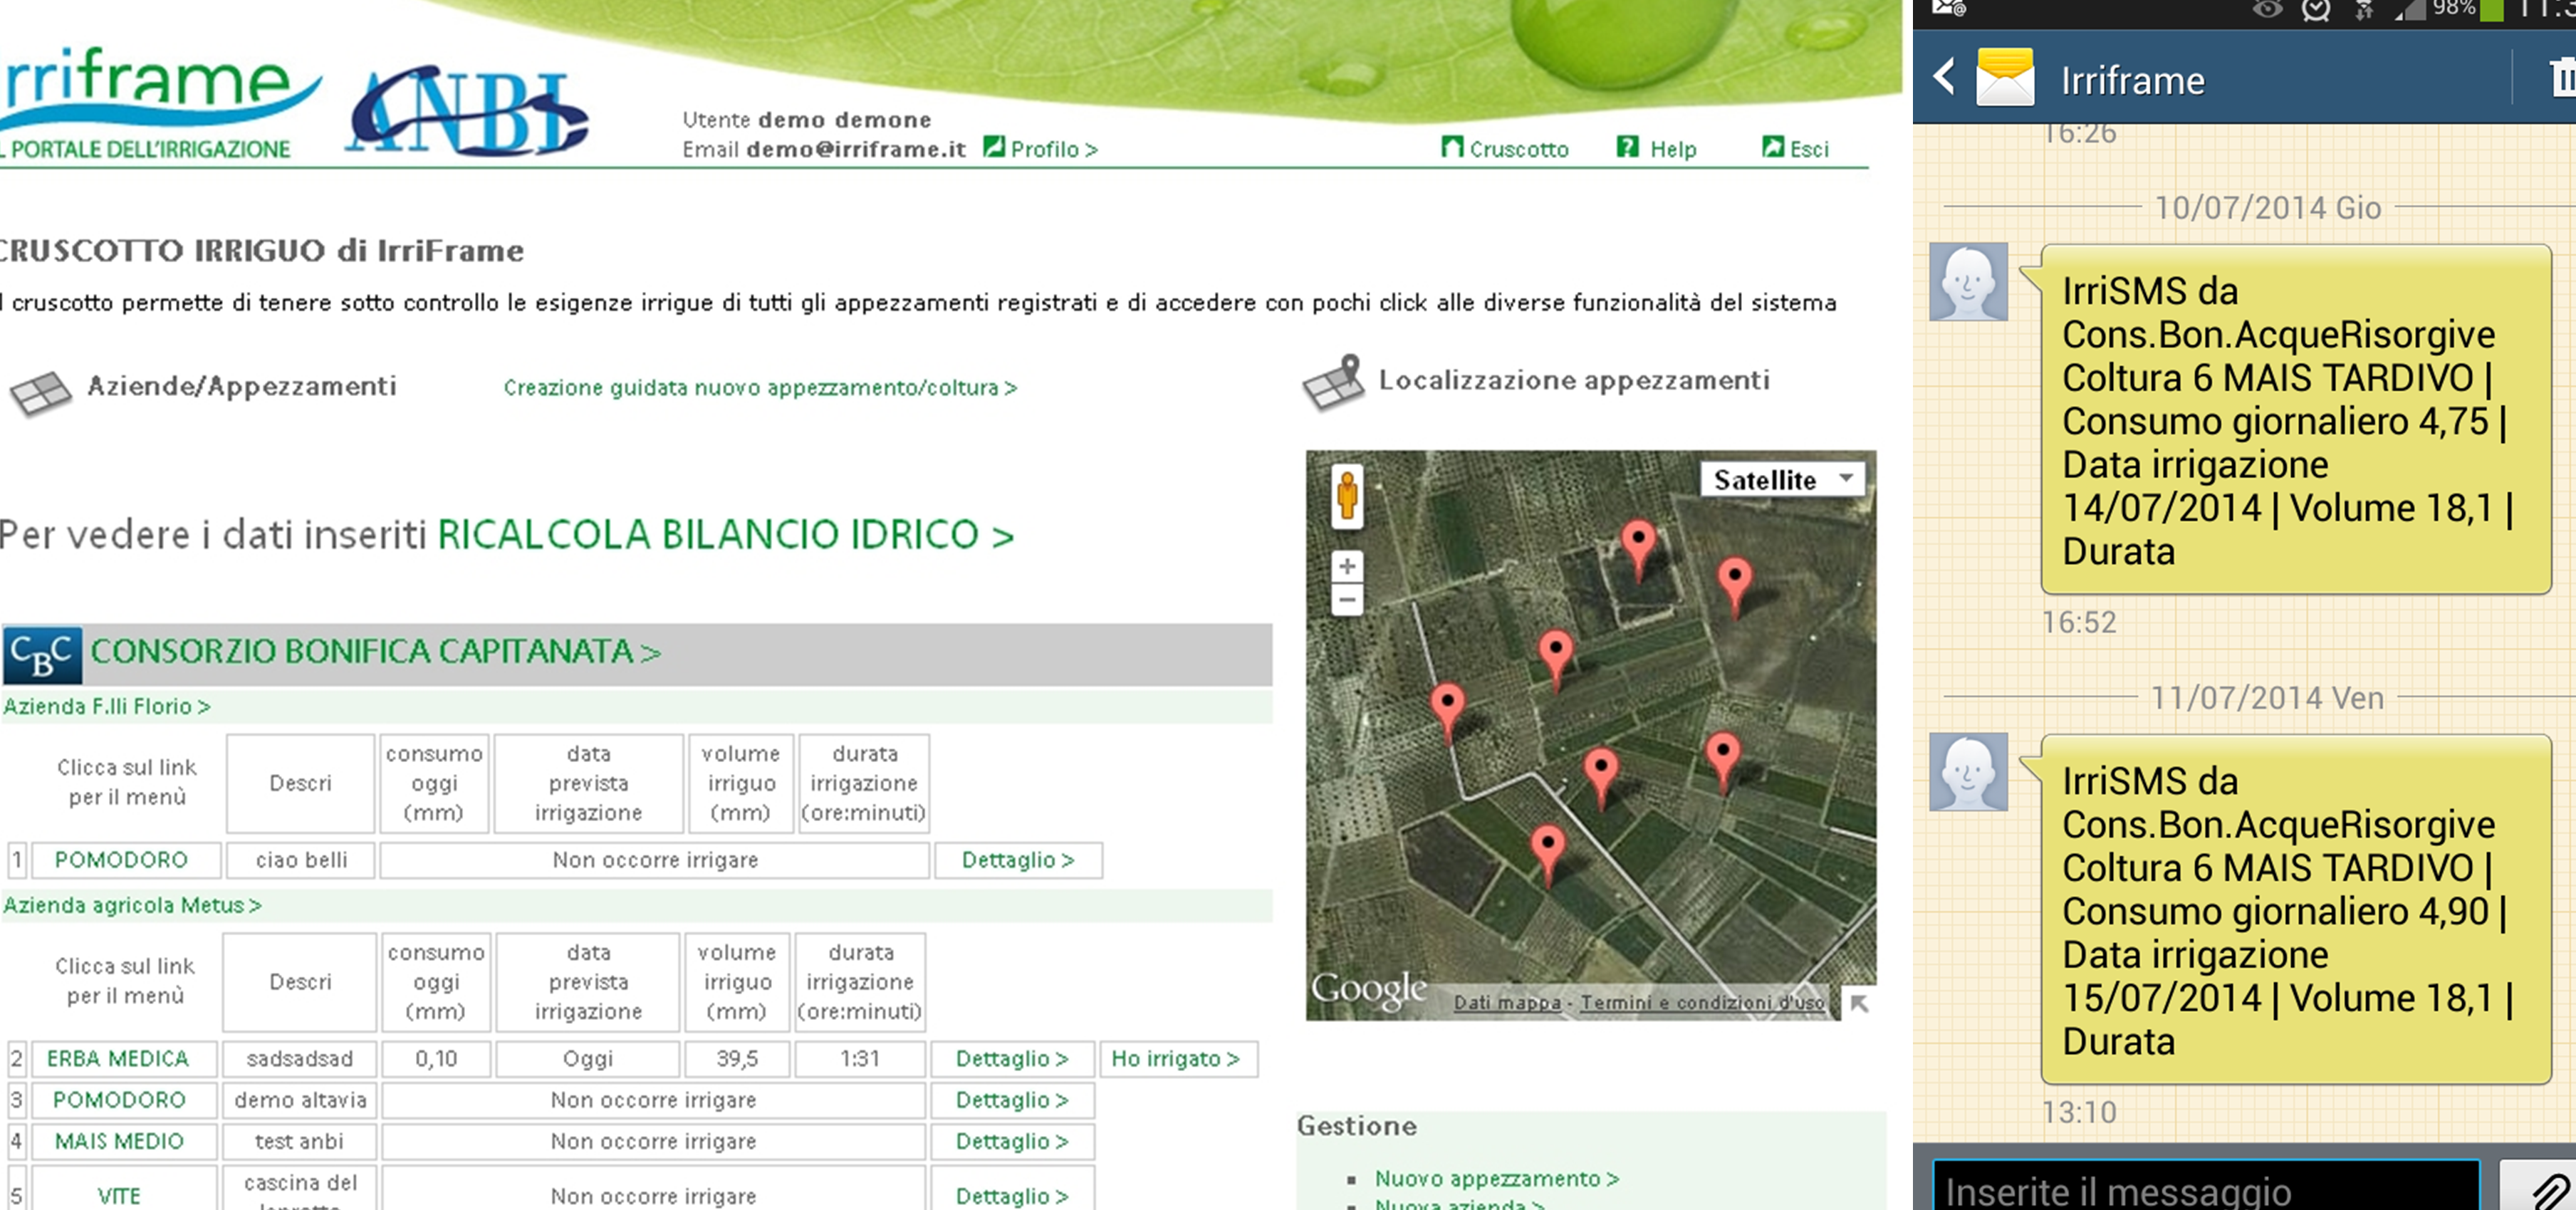
Task: Click the ANBI logo
Action: tap(468, 110)
